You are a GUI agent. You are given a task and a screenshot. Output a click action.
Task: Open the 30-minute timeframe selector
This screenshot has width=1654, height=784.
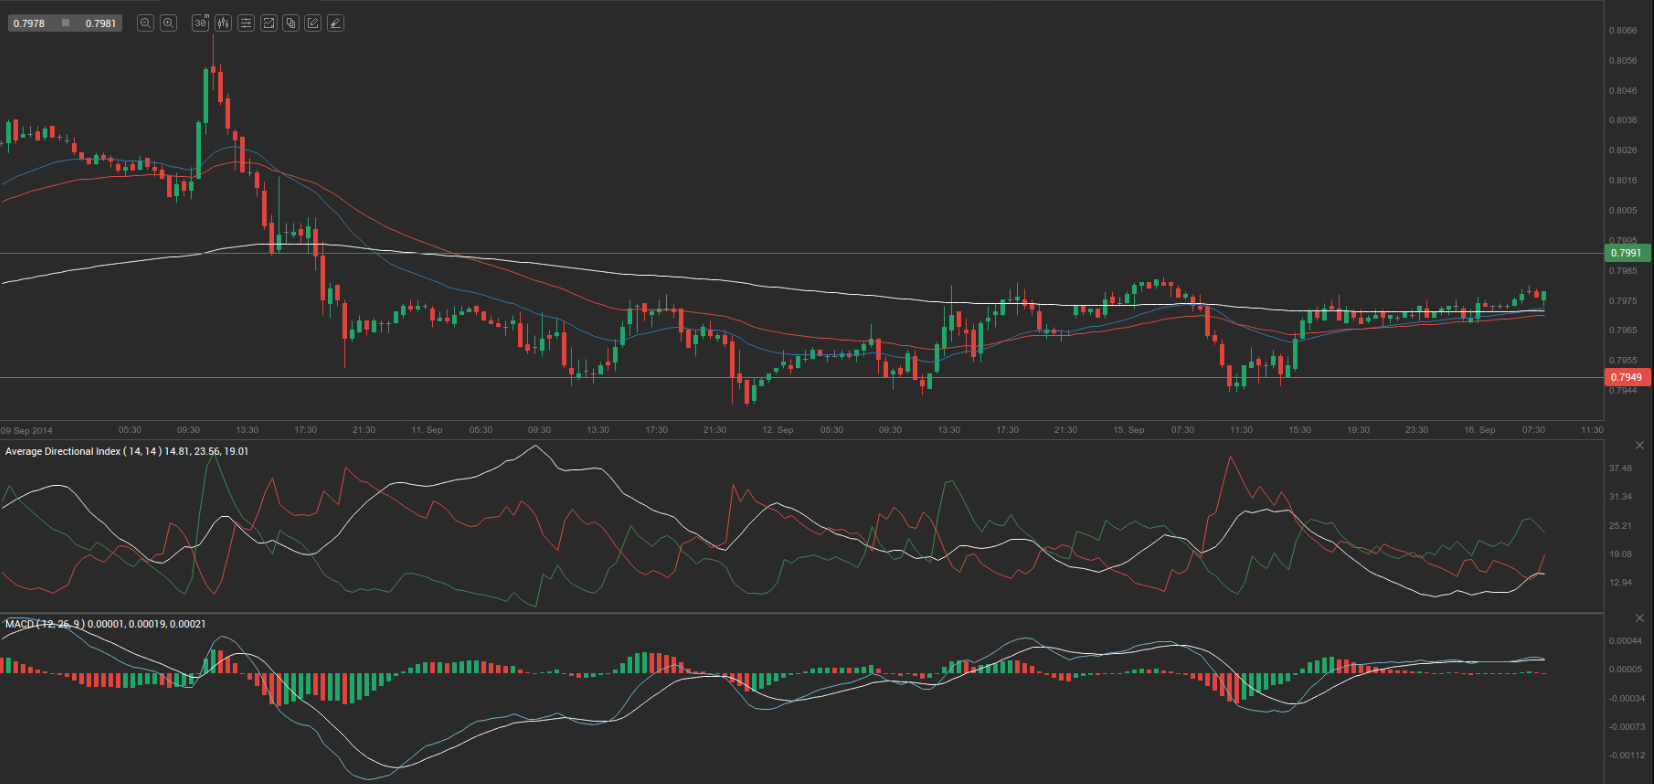click(x=200, y=23)
